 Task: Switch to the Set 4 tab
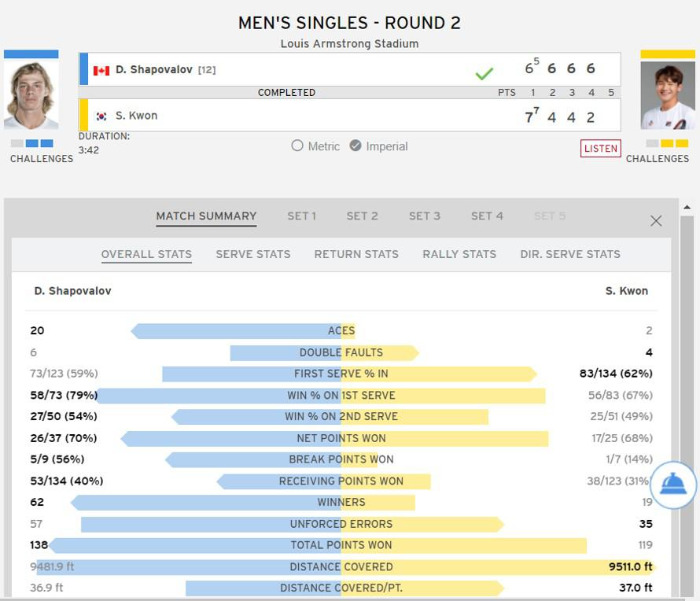click(x=487, y=216)
